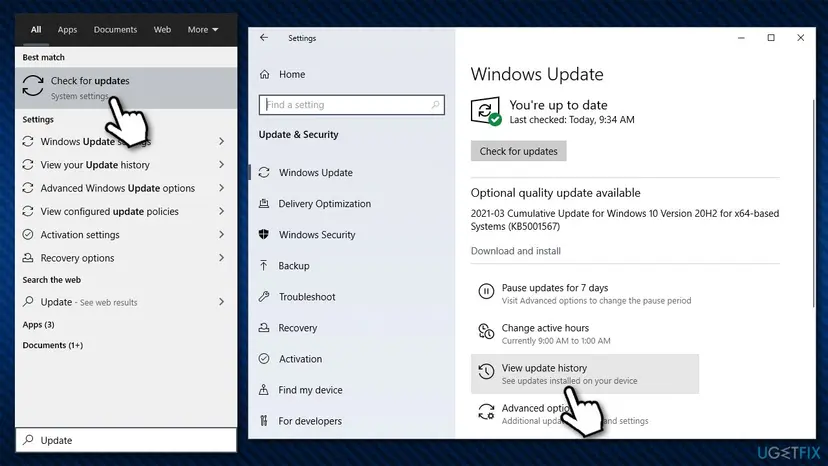Click sync icon next to View your Update history
This screenshot has width=828, height=466.
pyautogui.click(x=28, y=164)
